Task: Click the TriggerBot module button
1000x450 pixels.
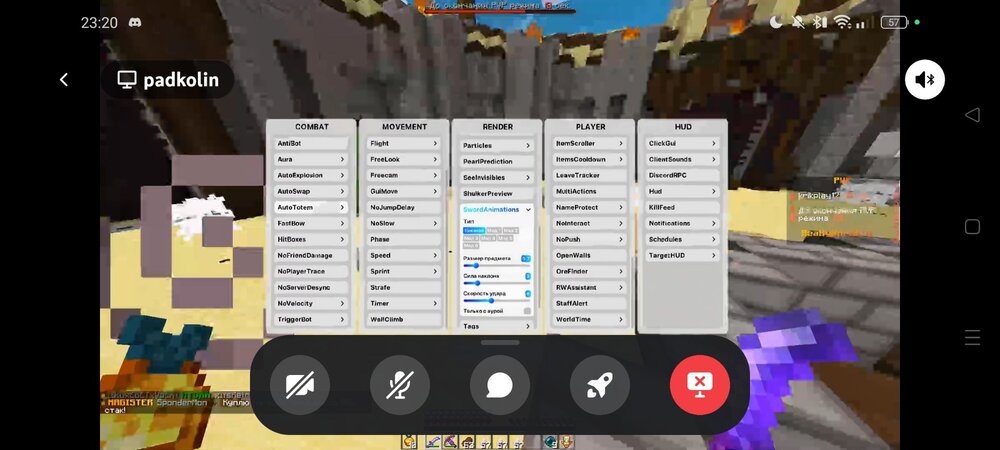Action: pyautogui.click(x=312, y=319)
